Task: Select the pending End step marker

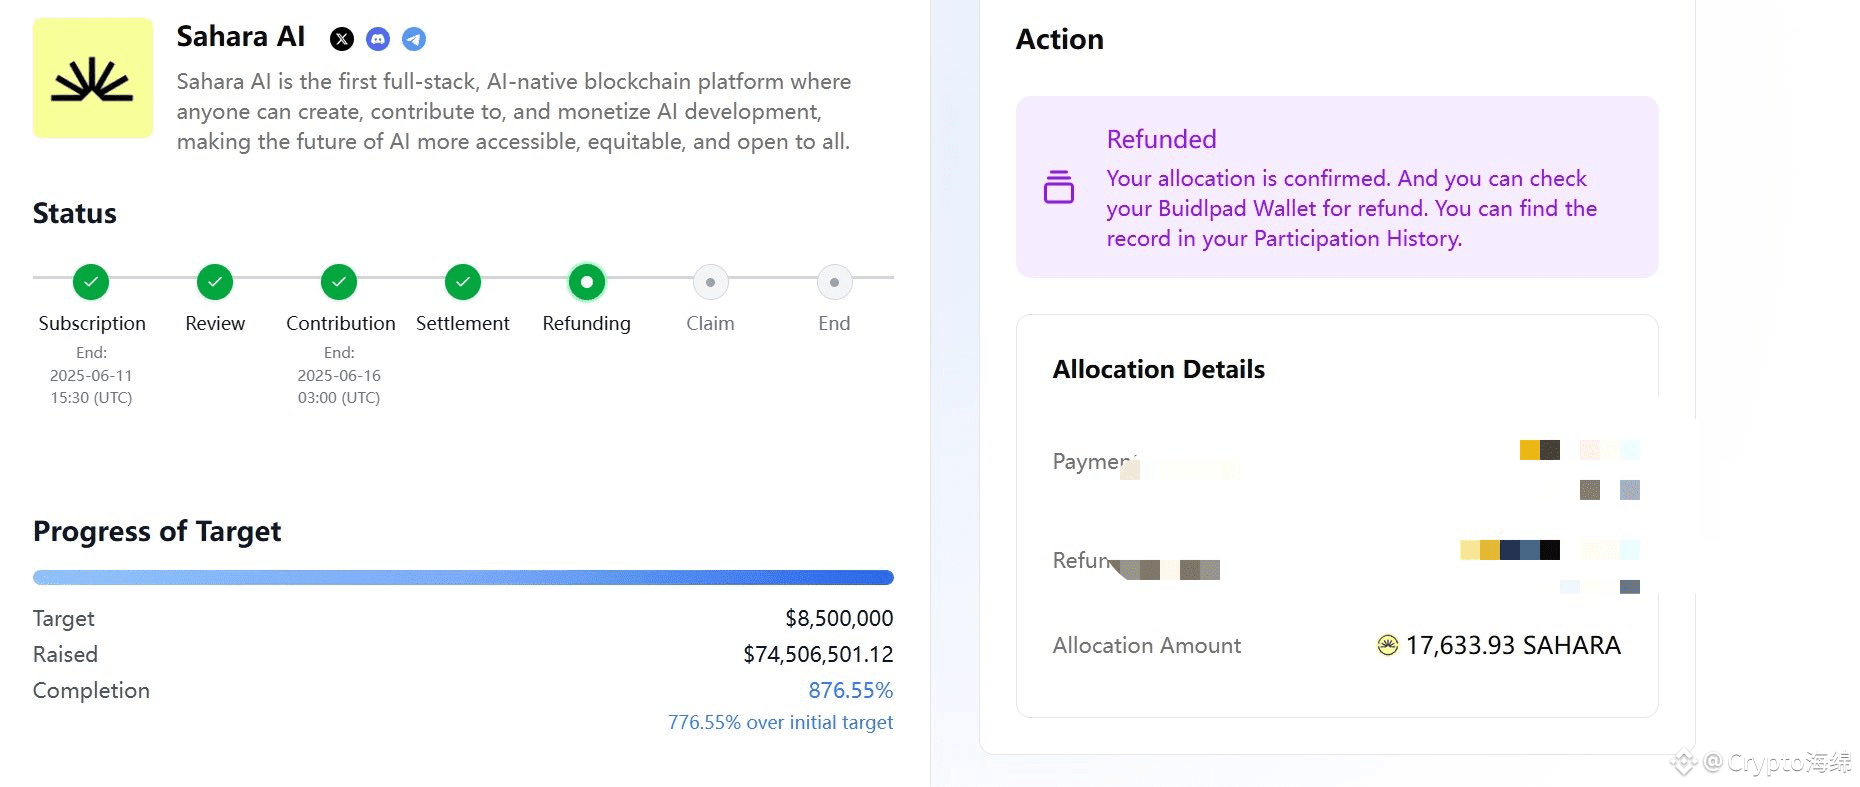Action: point(834,282)
